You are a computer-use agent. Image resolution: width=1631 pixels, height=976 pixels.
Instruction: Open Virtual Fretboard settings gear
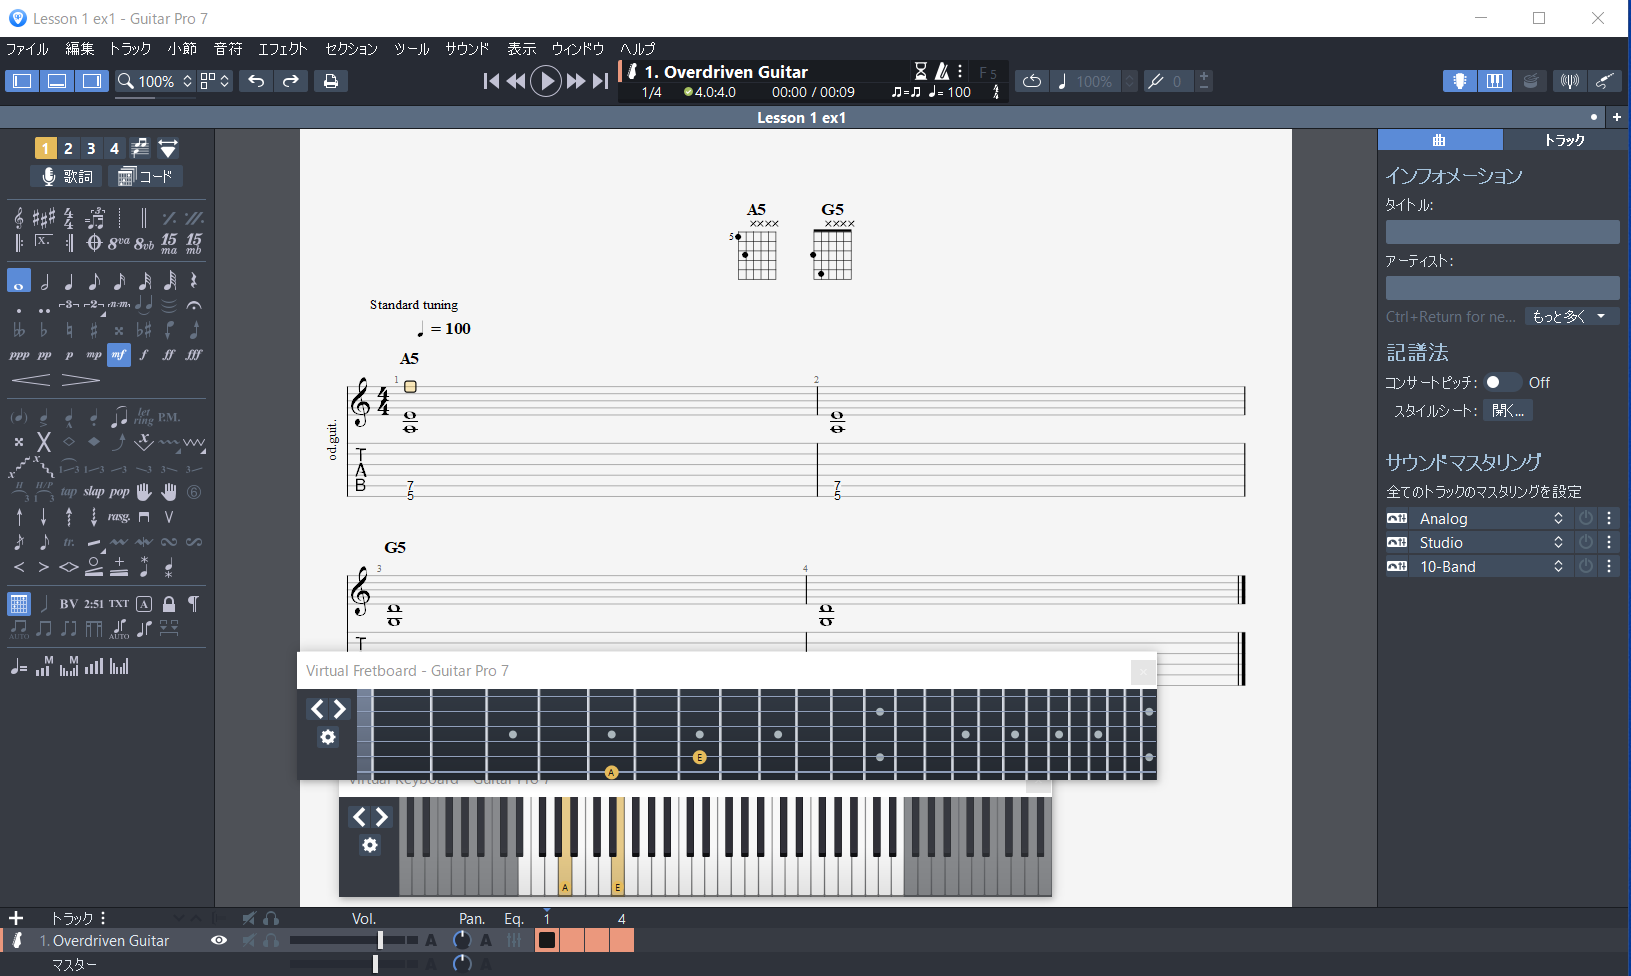(x=328, y=737)
